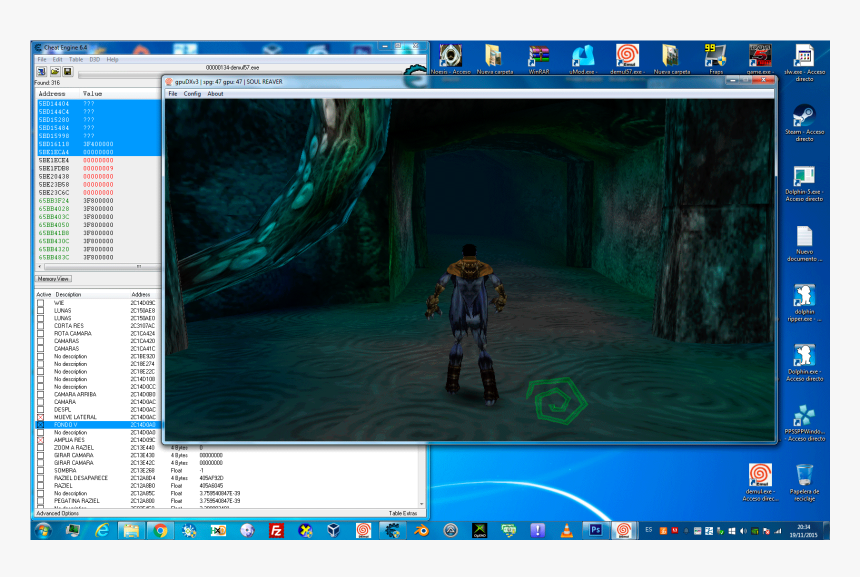Image resolution: width=860 pixels, height=577 pixels.
Task: Open game.exe desktop shortcut
Action: tap(760, 60)
